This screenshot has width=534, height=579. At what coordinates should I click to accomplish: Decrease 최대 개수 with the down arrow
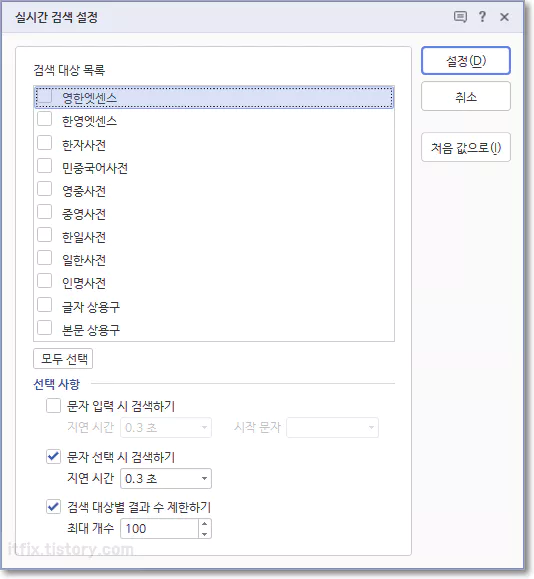(205, 534)
